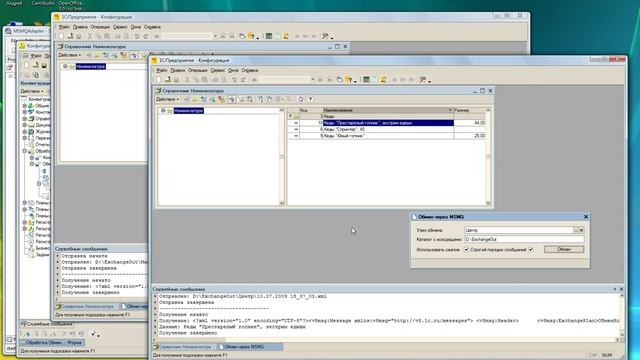
Task: Open Справка menu in front 1С window
Action: pyautogui.click(x=249, y=70)
